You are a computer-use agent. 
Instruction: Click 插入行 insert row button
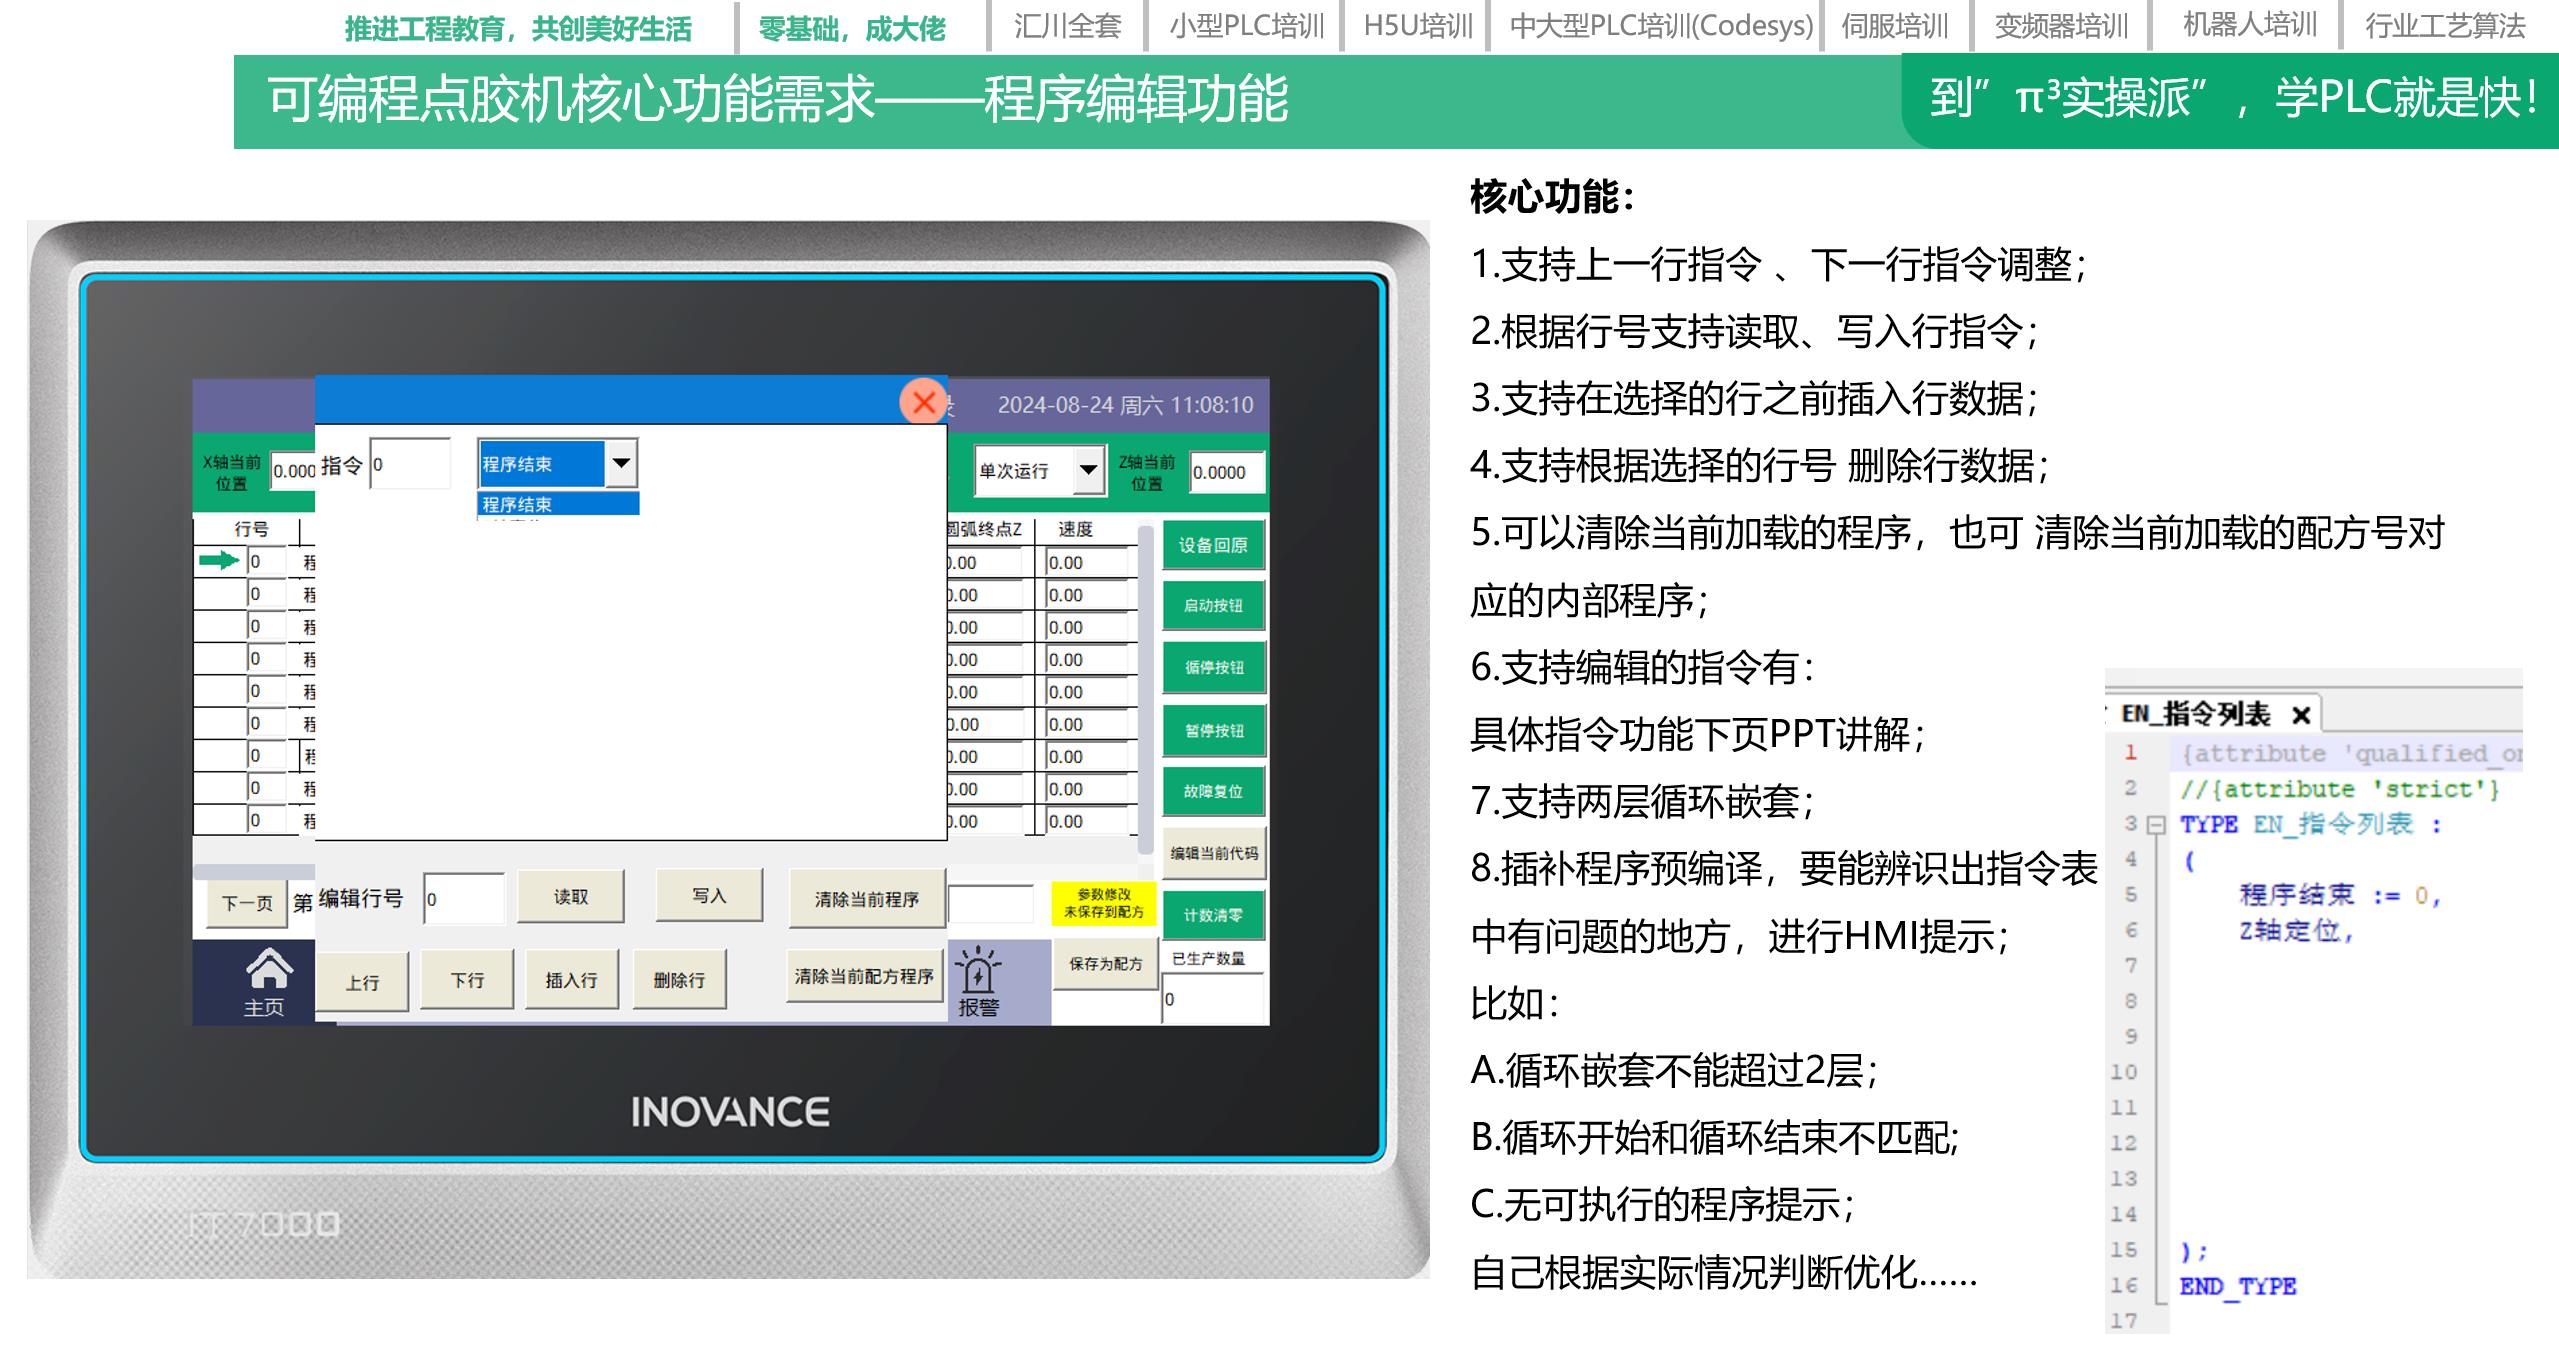(x=571, y=980)
